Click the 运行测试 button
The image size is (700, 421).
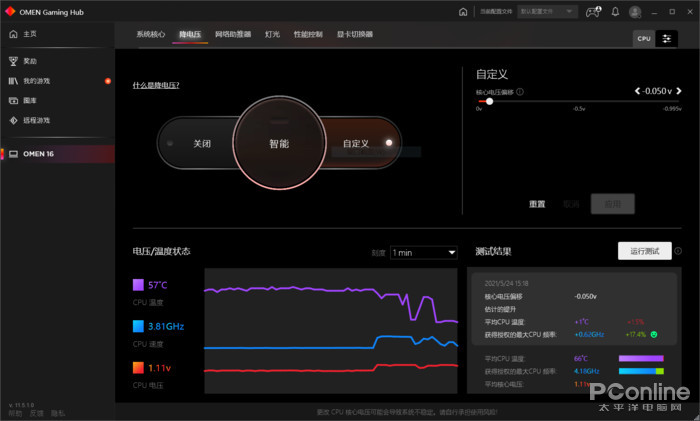click(x=644, y=251)
